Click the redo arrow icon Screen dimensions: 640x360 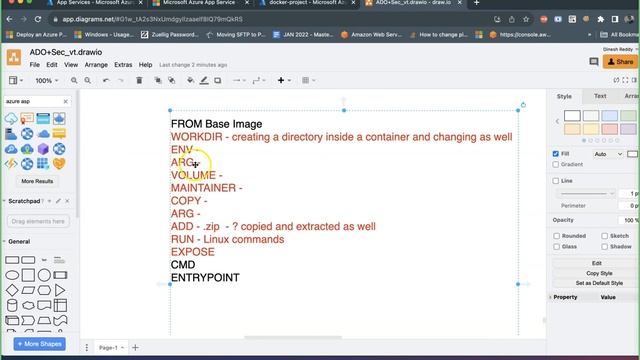(x=120, y=80)
